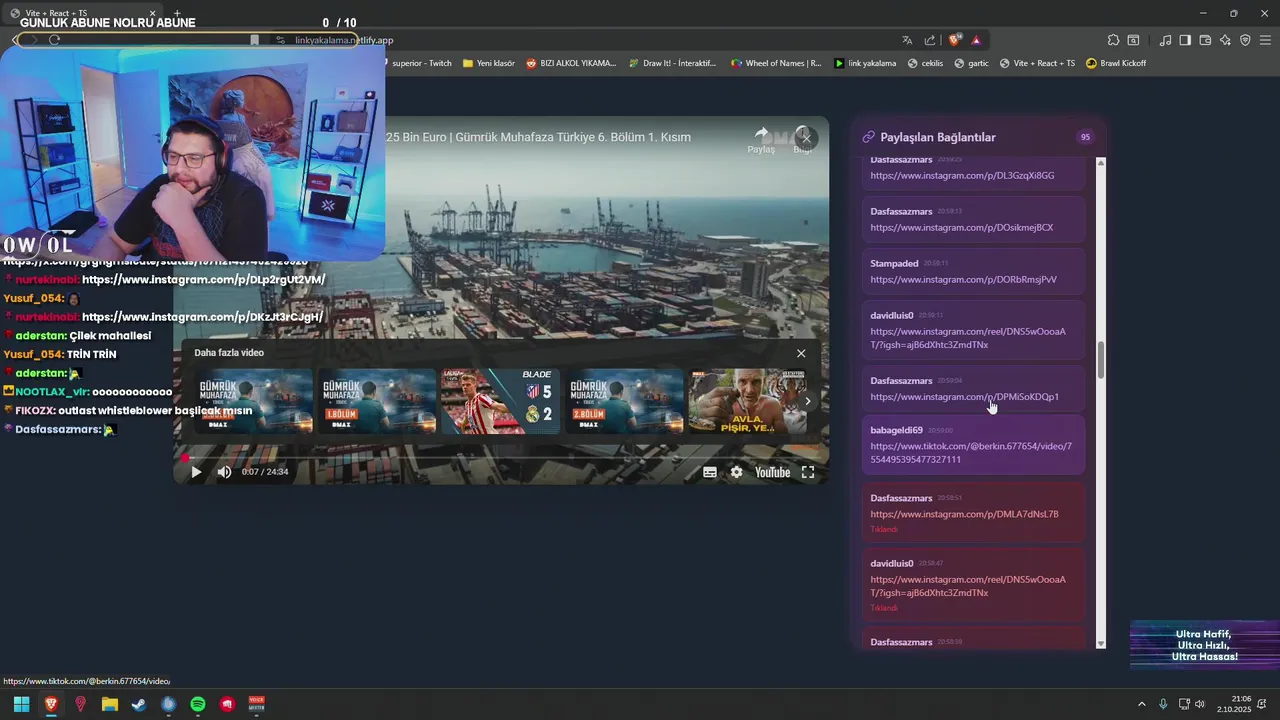The height and width of the screenshot is (720, 1280).
Task: Seek on the video progress bar
Action: 500,457
